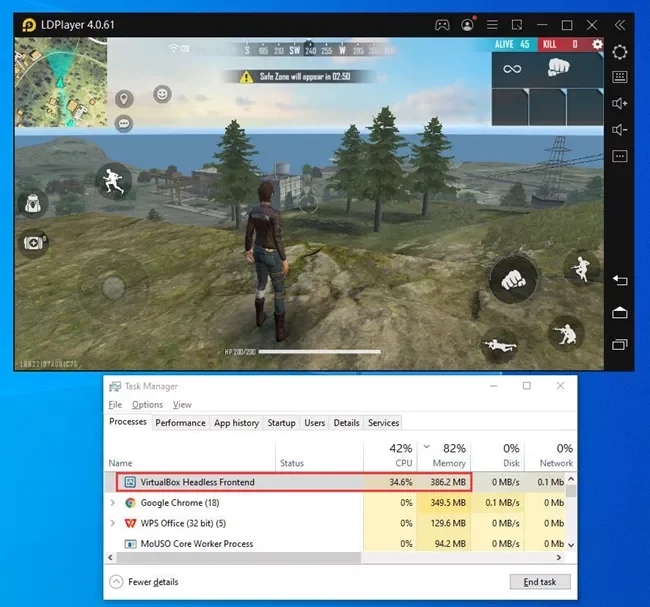This screenshot has height=607, width=650.
Task: Sort processes by the Memory column header
Action: 444,455
